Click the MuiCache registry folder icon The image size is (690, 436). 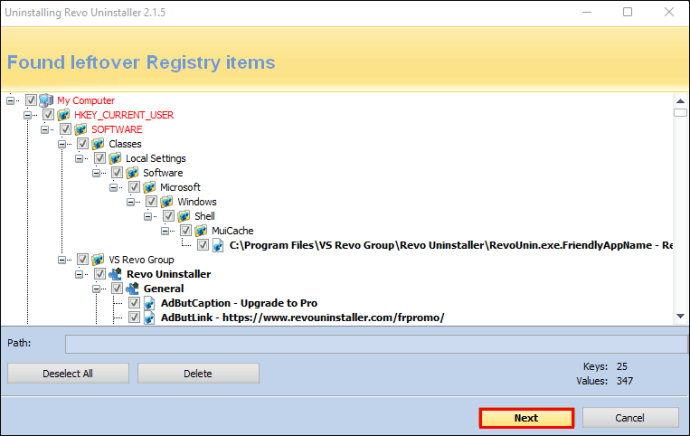[x=201, y=231]
